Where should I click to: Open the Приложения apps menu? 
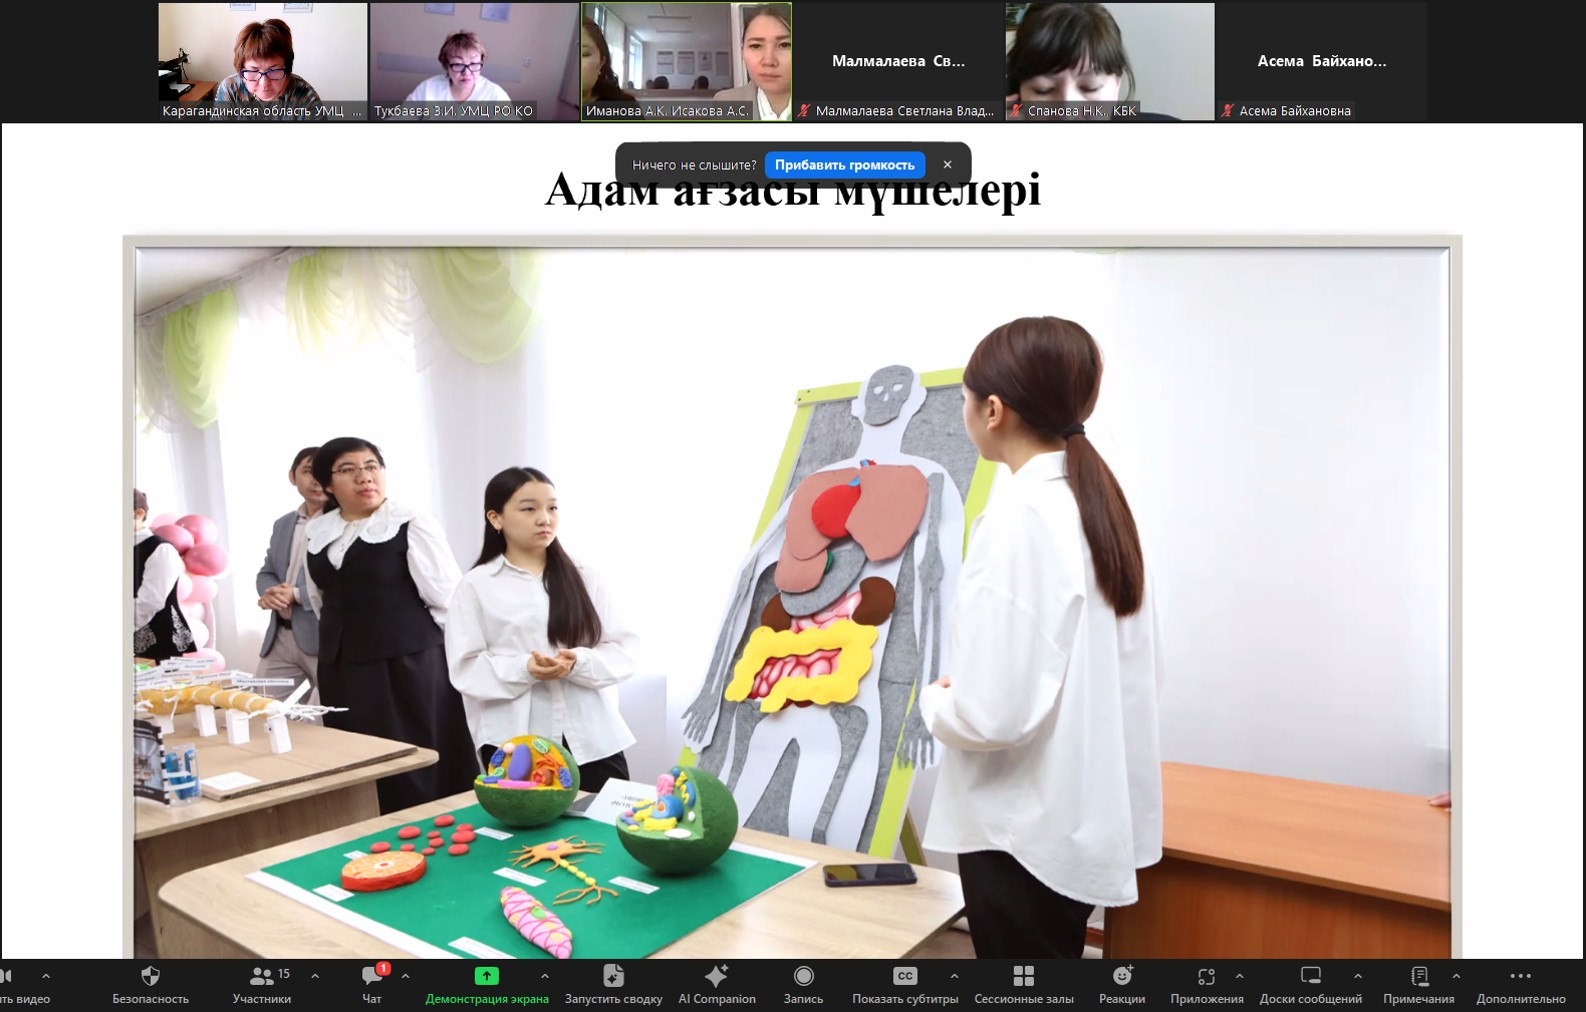(x=1206, y=977)
